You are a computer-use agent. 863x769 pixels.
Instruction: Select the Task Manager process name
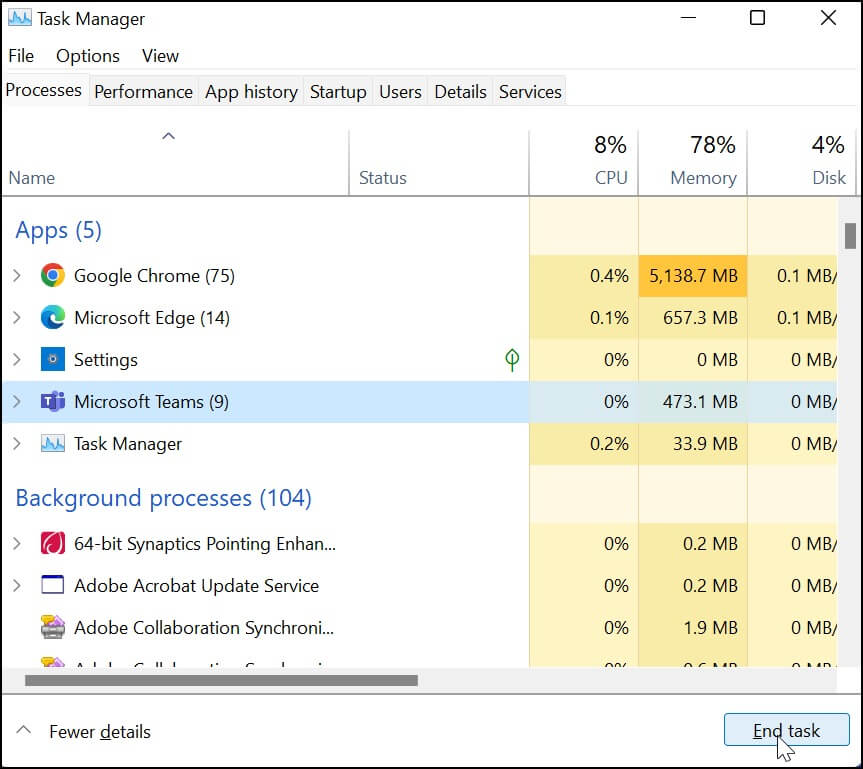click(128, 444)
